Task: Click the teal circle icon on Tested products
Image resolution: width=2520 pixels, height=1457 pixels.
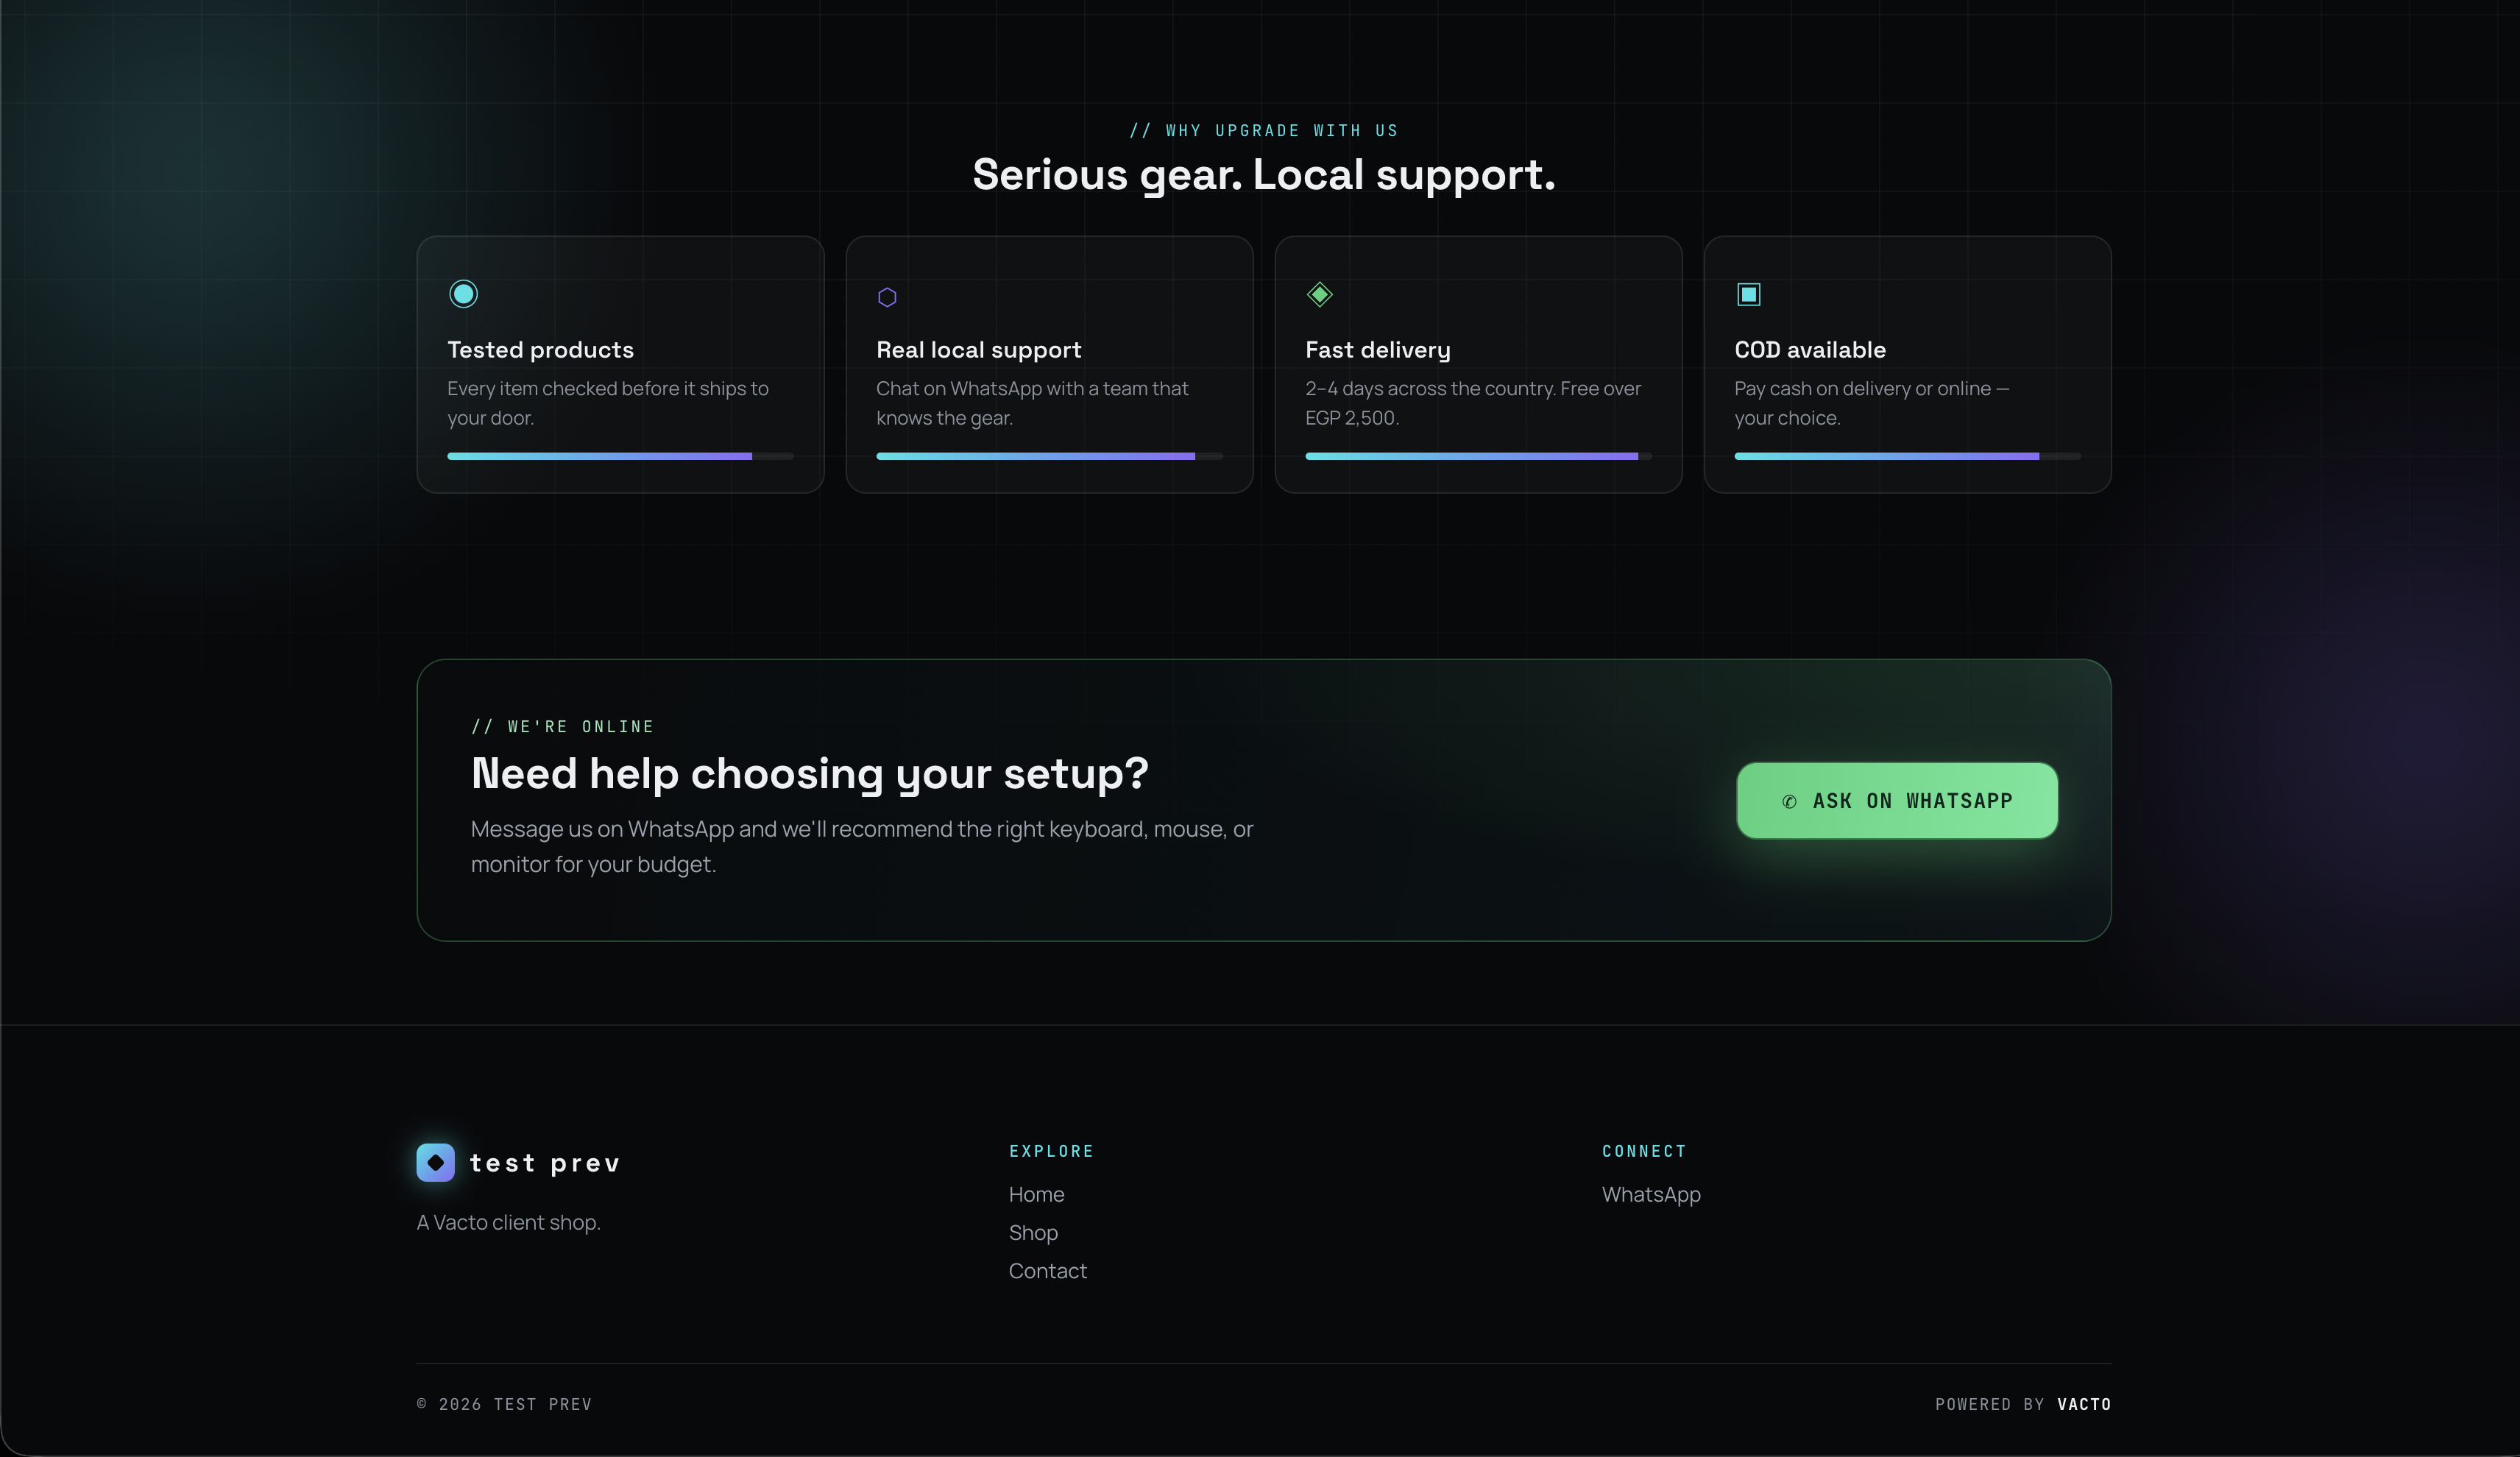Action: (463, 294)
